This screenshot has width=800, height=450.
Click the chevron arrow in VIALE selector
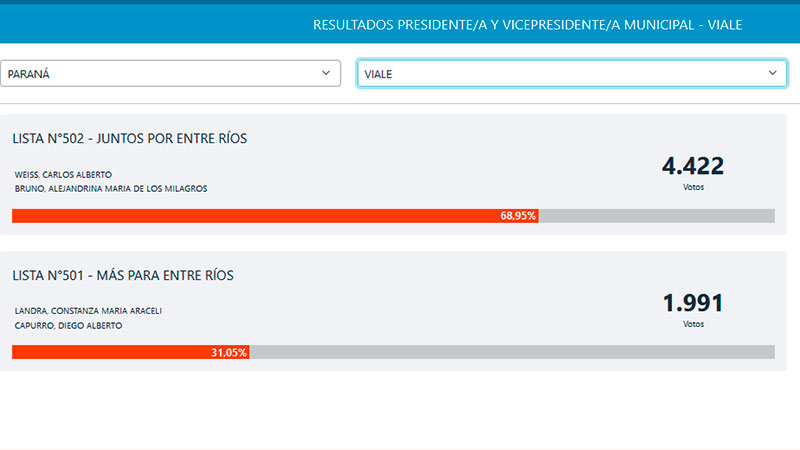pyautogui.click(x=772, y=74)
